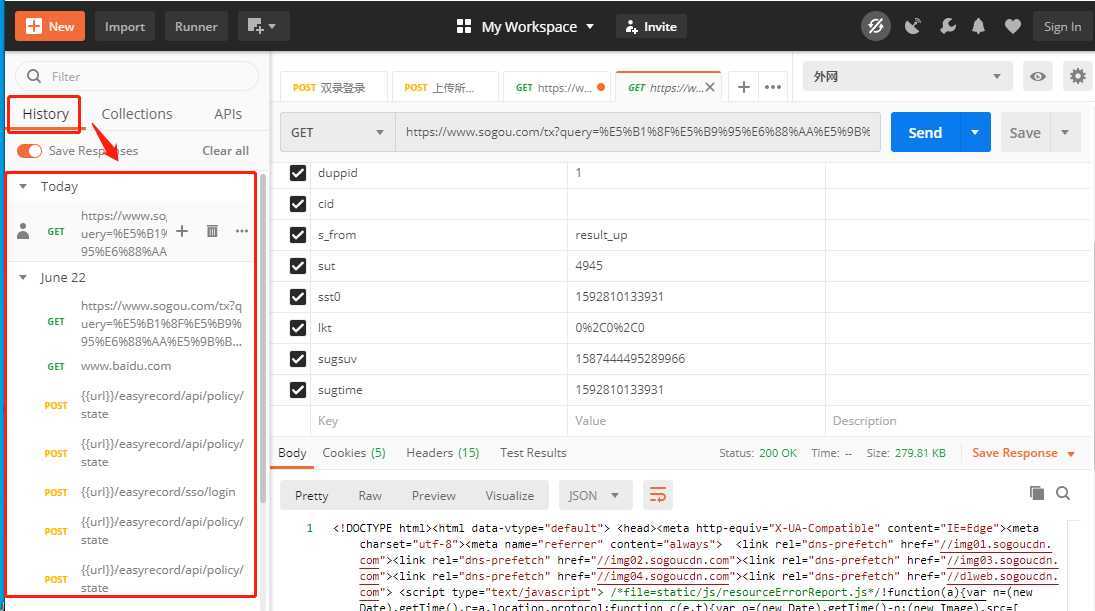The image size is (1095, 611).
Task: Open a new request tab
Action: click(744, 87)
